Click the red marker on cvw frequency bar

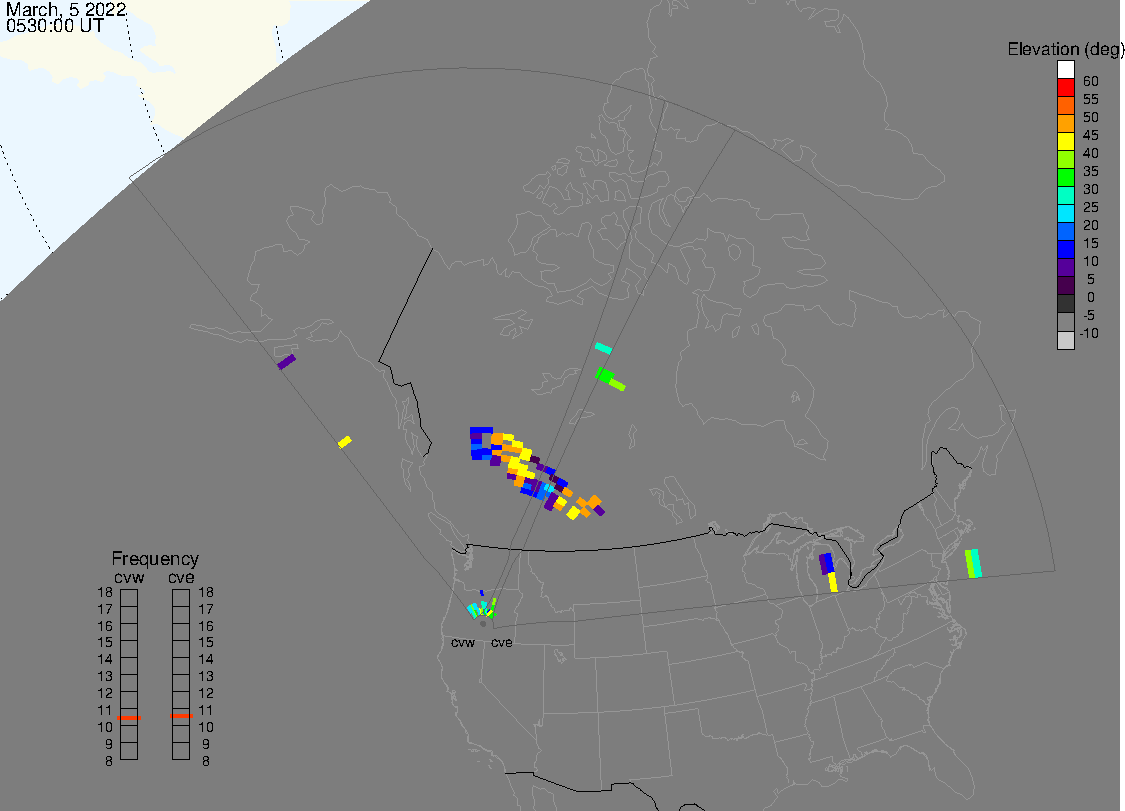click(129, 718)
